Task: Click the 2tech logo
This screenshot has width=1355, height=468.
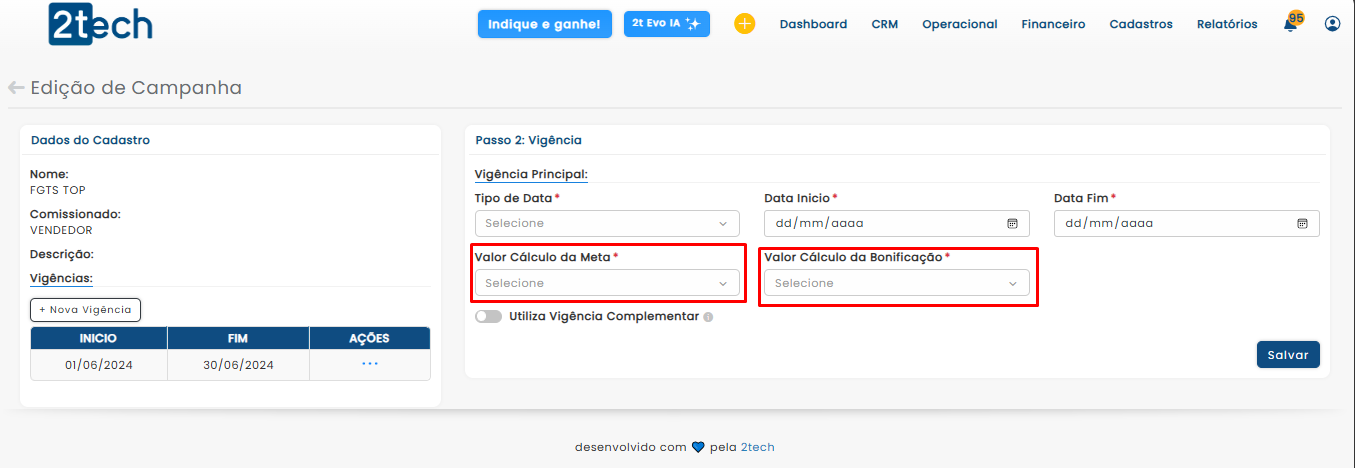Action: pos(100,24)
